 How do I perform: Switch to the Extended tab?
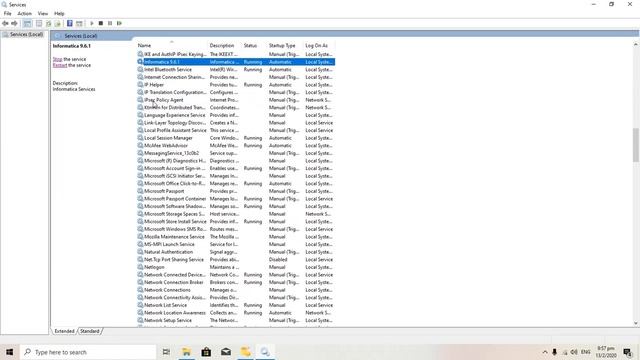64,331
